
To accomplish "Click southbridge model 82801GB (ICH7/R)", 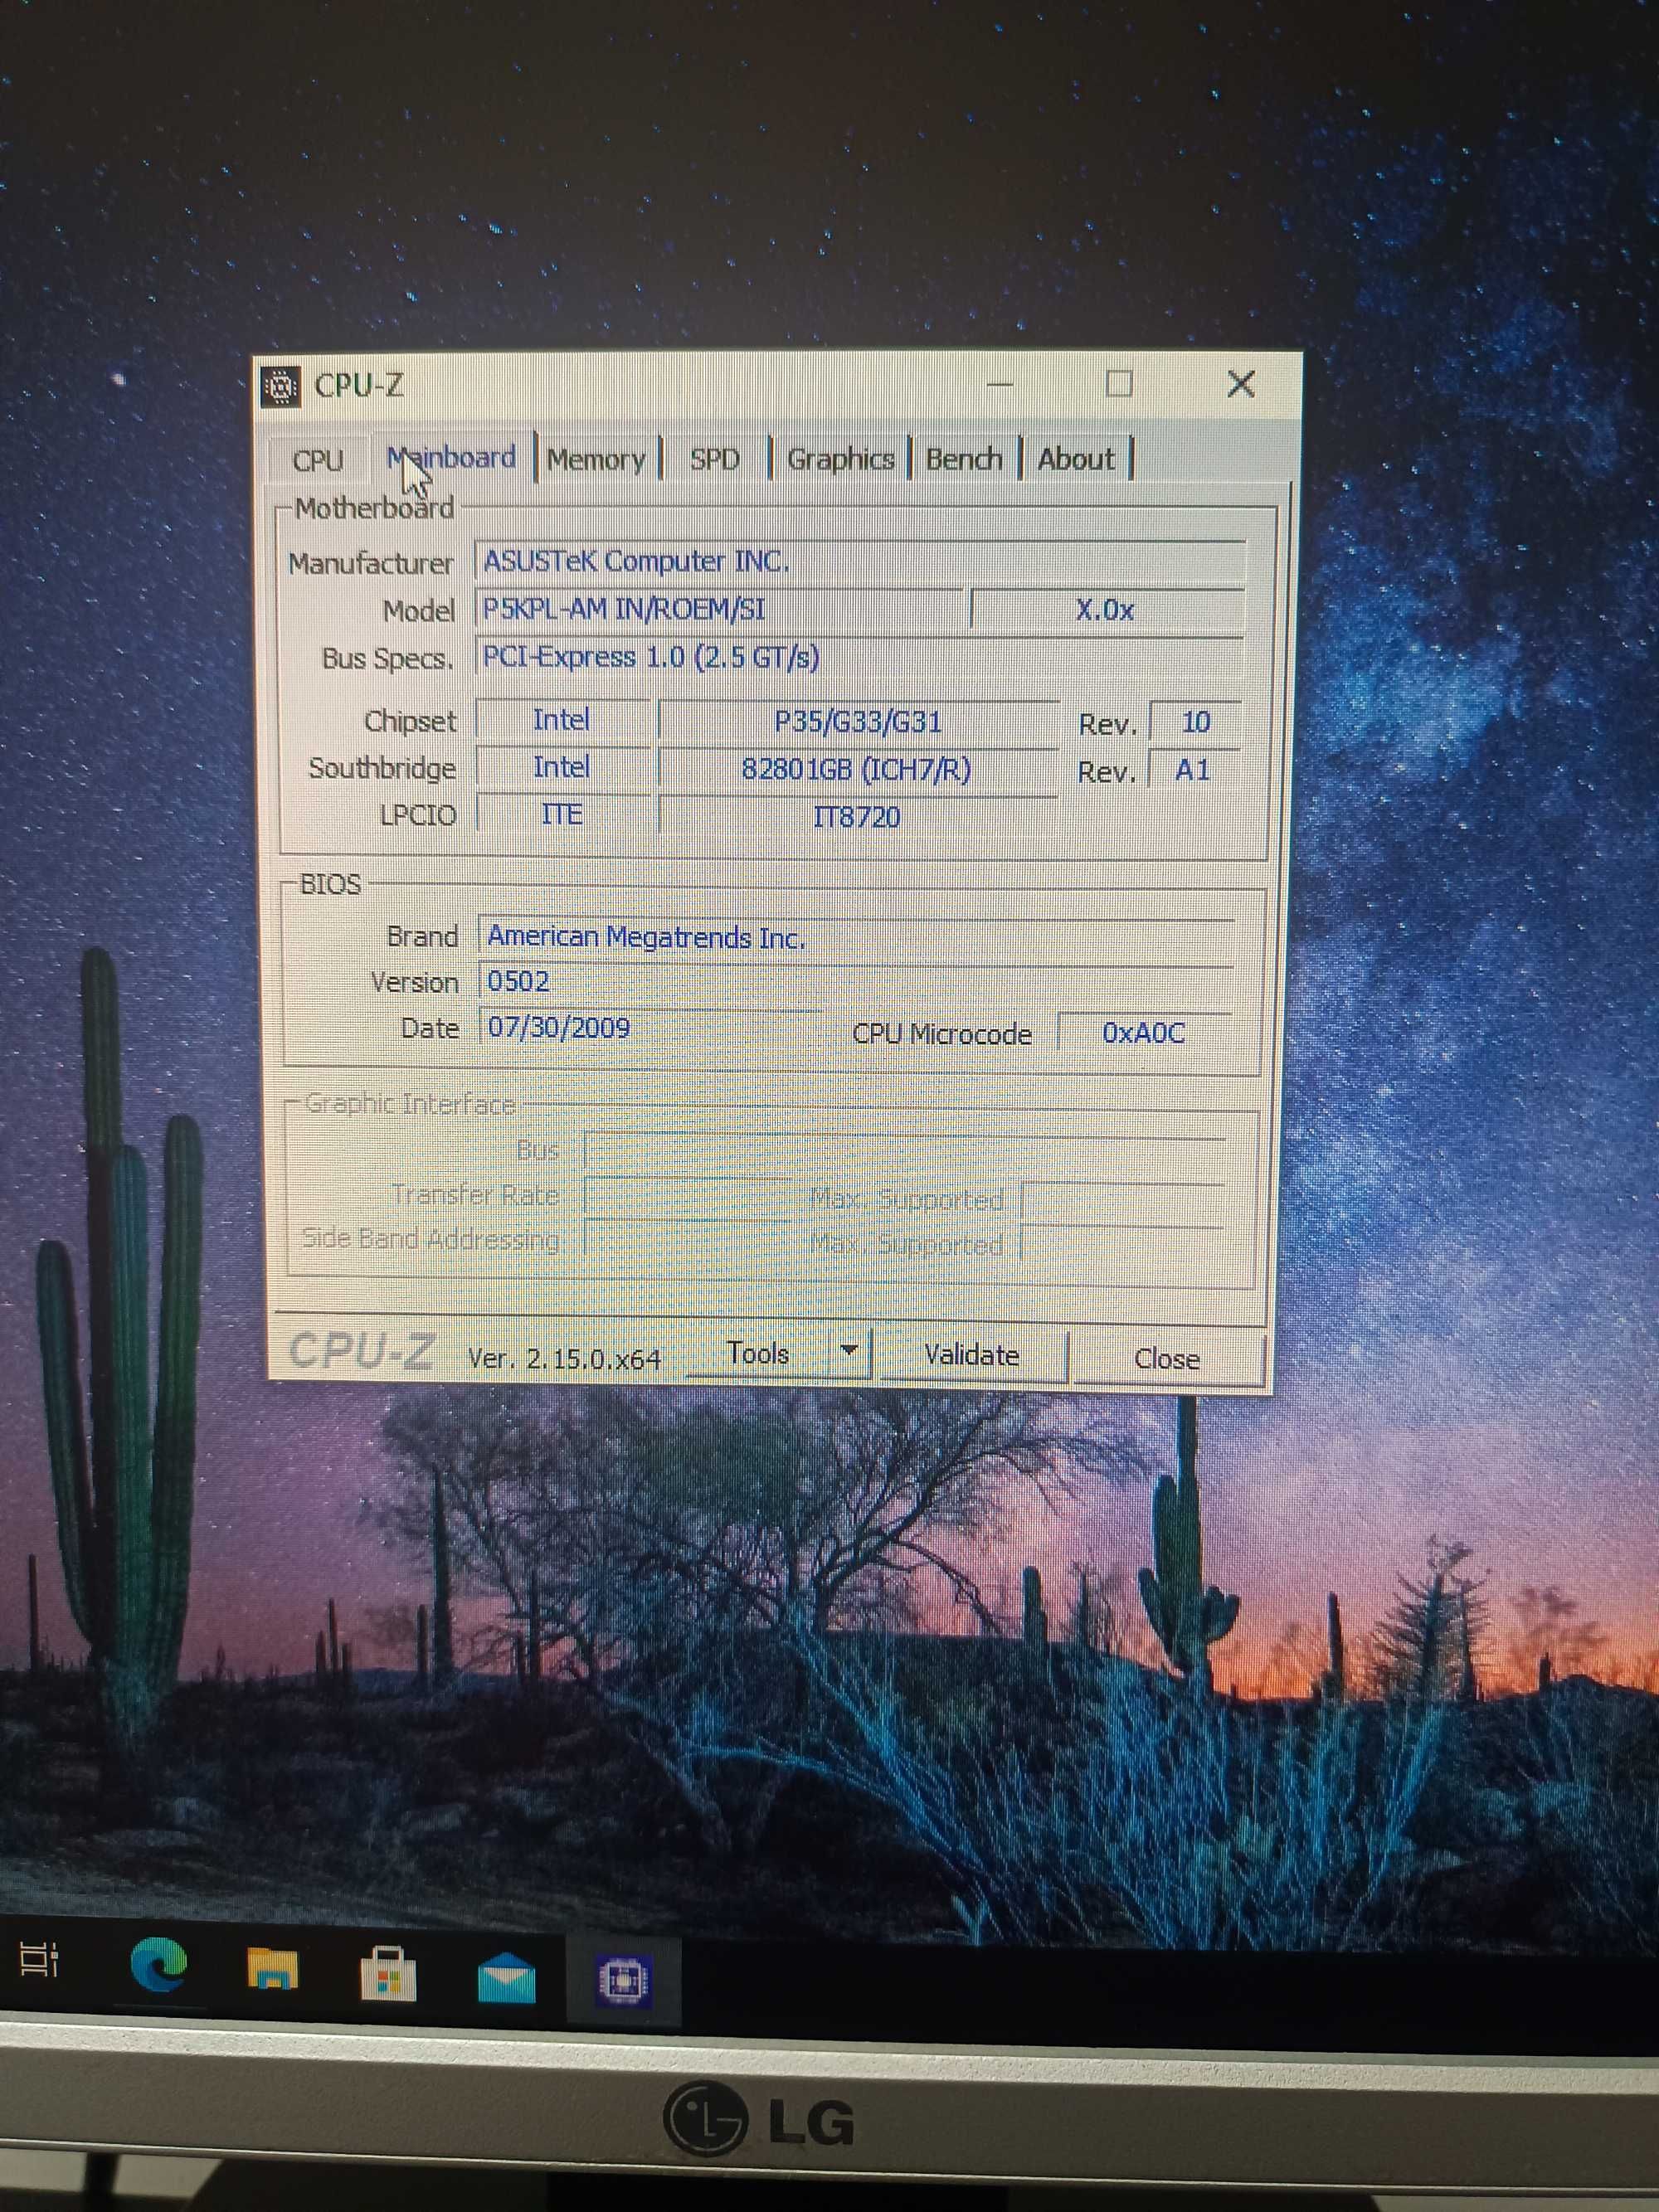I will click(858, 769).
